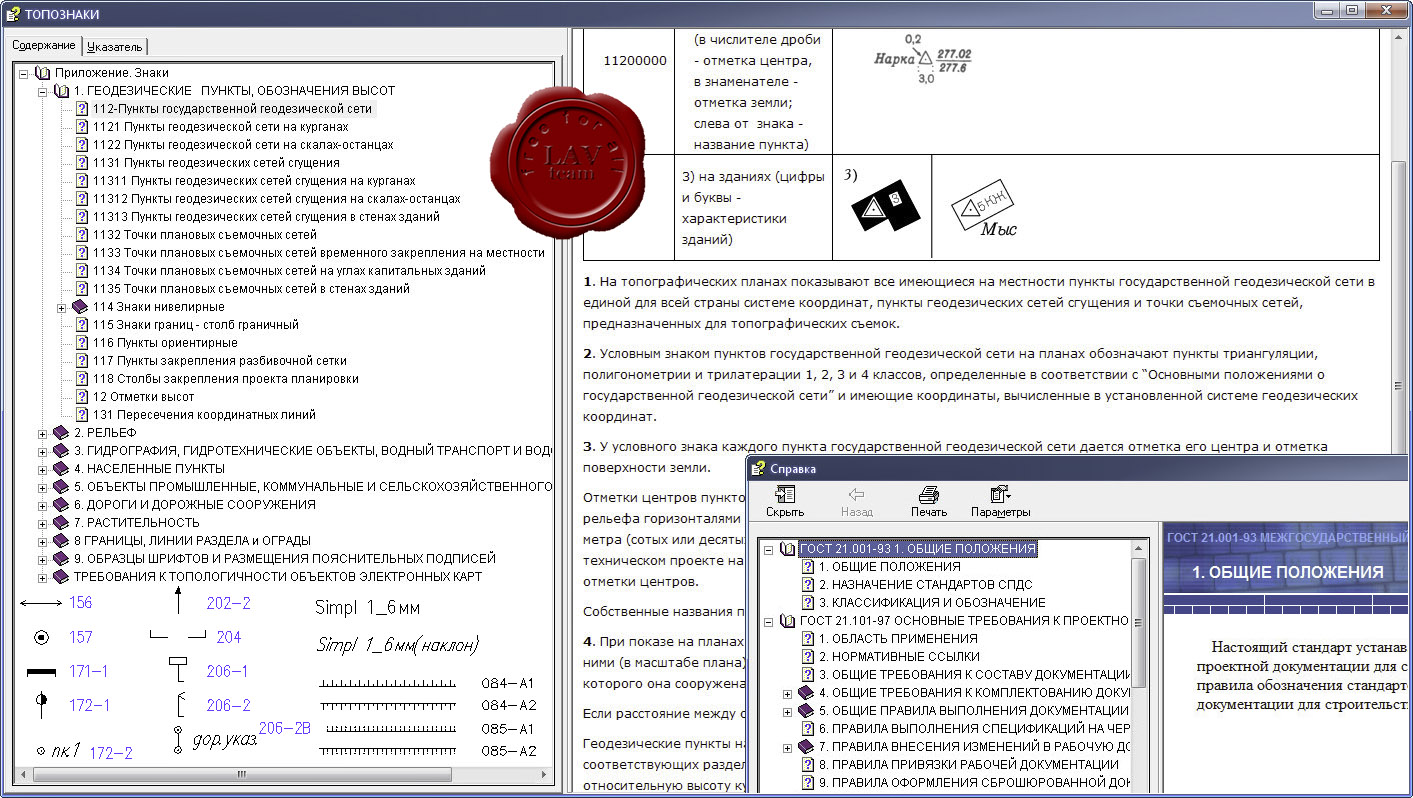
Task: Expand section 2. РЕЛЬЕФ
Action: pyautogui.click(x=43, y=433)
